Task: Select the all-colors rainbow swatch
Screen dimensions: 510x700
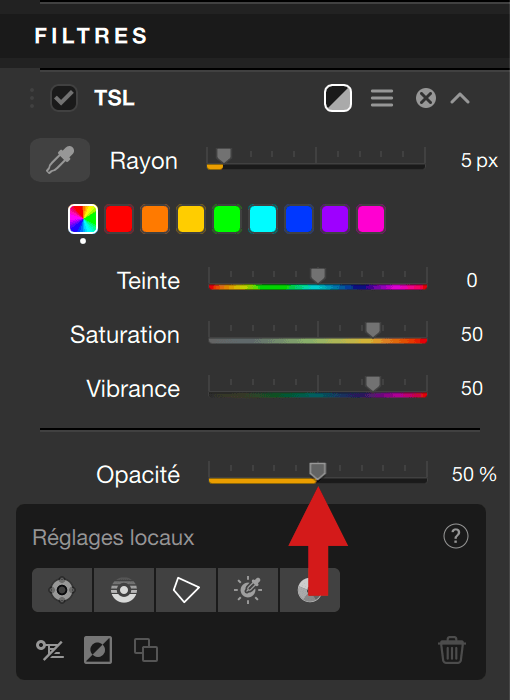Action: pos(83,219)
